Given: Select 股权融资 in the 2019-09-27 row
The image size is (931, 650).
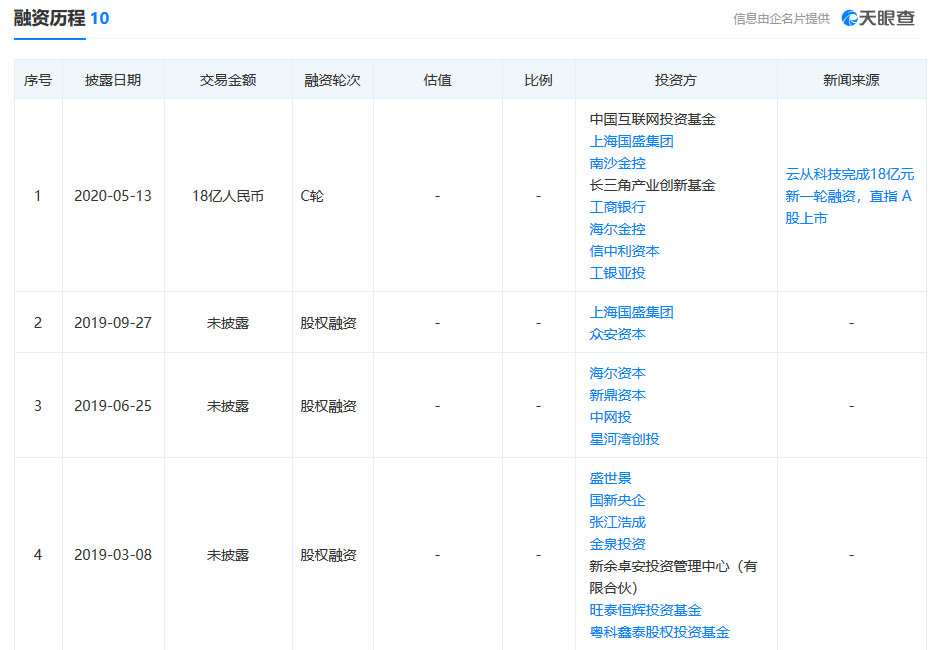Looking at the screenshot, I should point(328,323).
